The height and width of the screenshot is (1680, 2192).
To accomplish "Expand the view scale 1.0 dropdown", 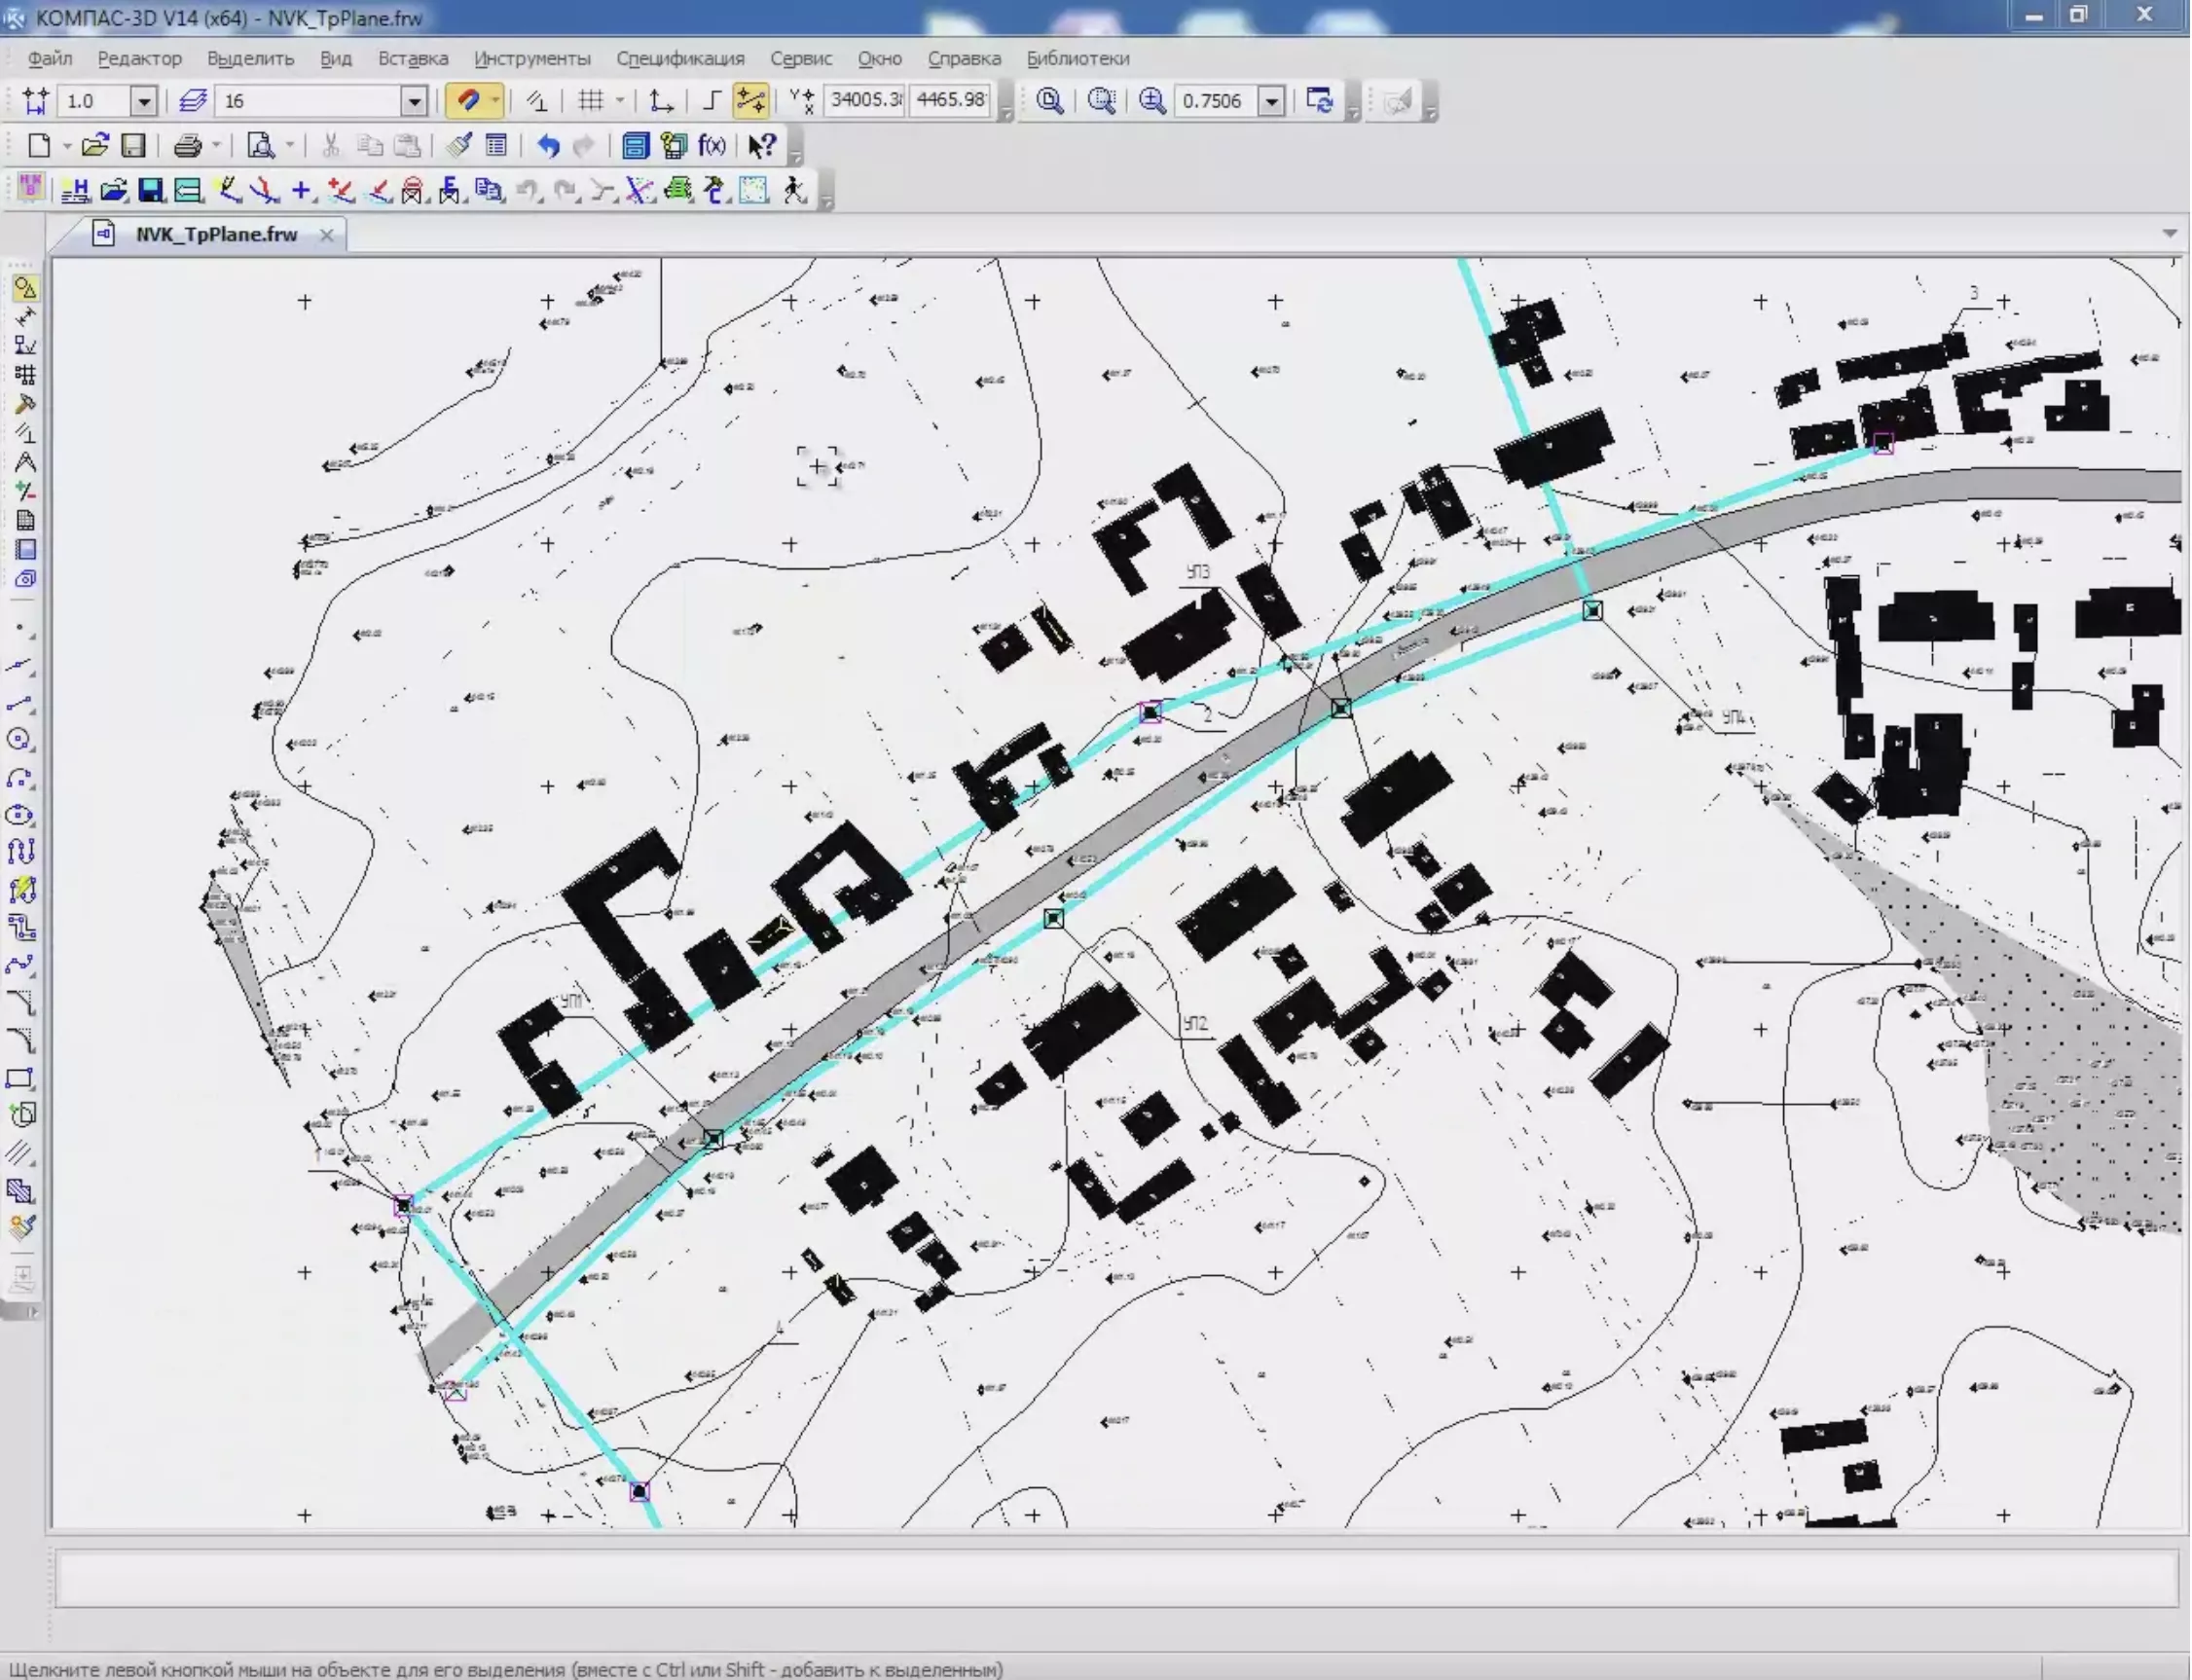I will click(x=143, y=101).
